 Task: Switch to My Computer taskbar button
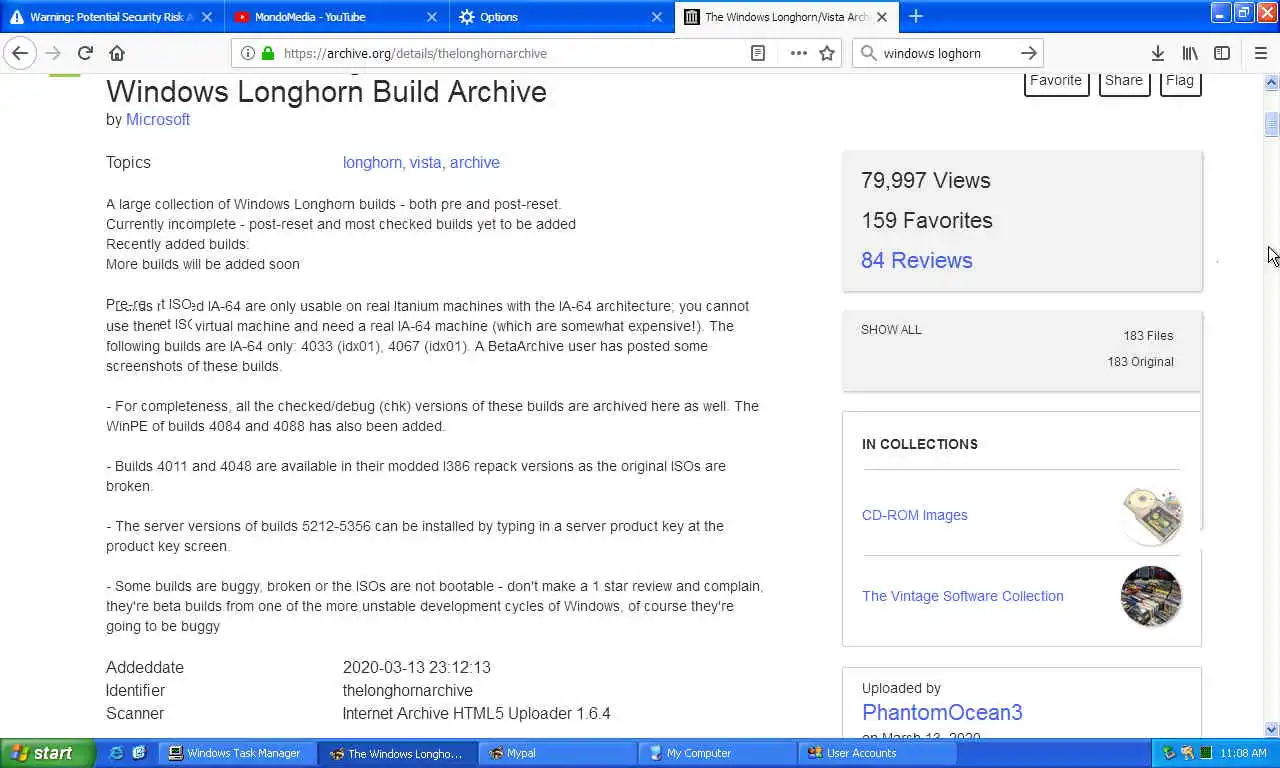point(717,753)
